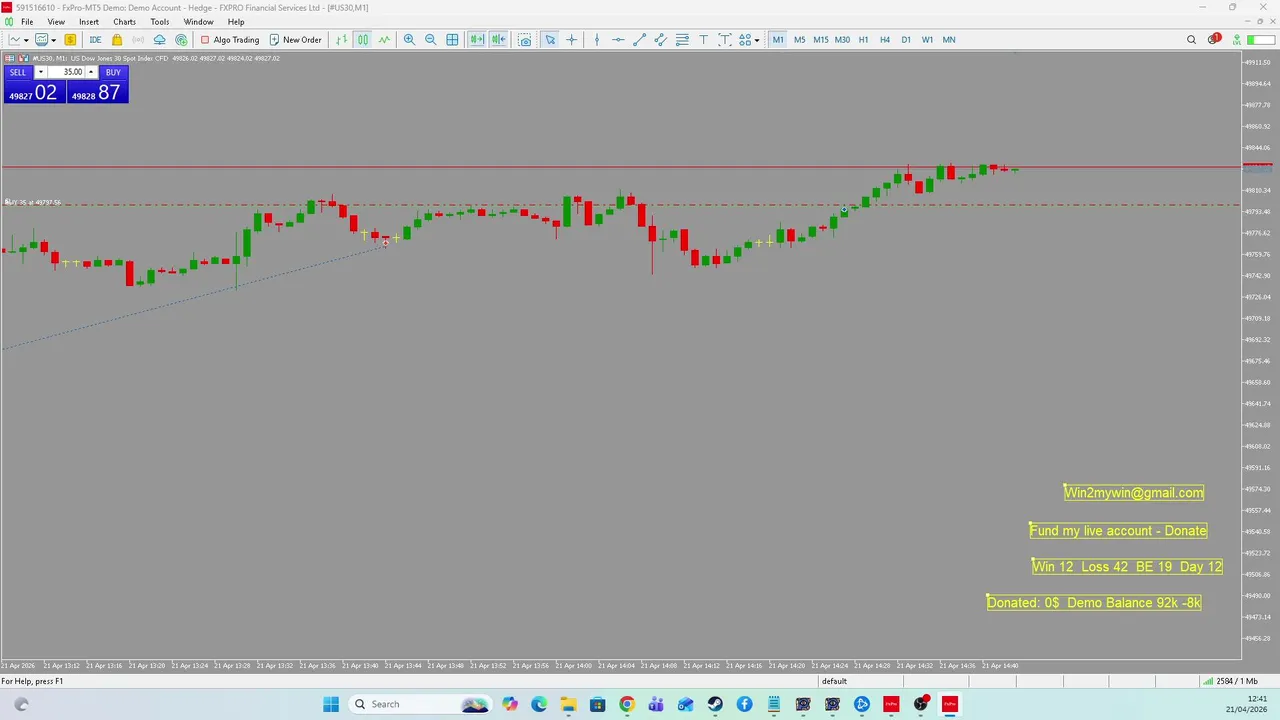Switch chart to line chart

click(x=384, y=40)
